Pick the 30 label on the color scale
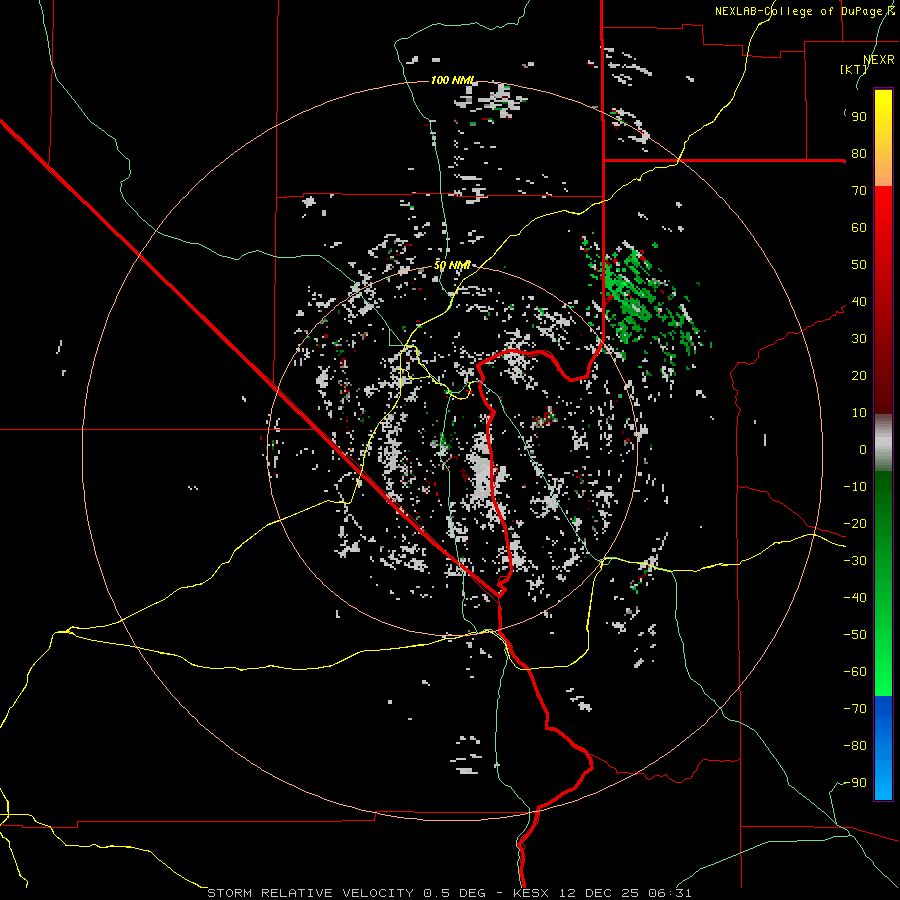900x900 pixels. 859,339
